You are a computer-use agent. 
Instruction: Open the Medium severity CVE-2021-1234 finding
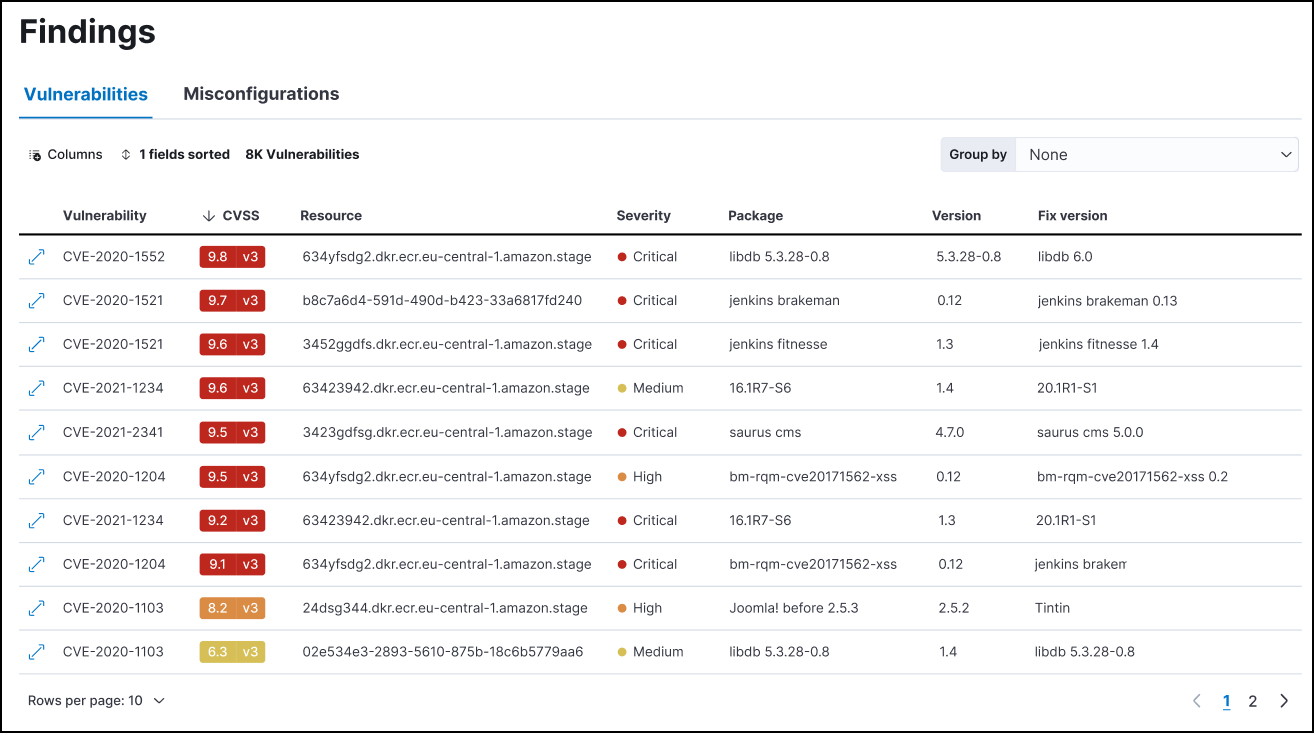coord(36,388)
